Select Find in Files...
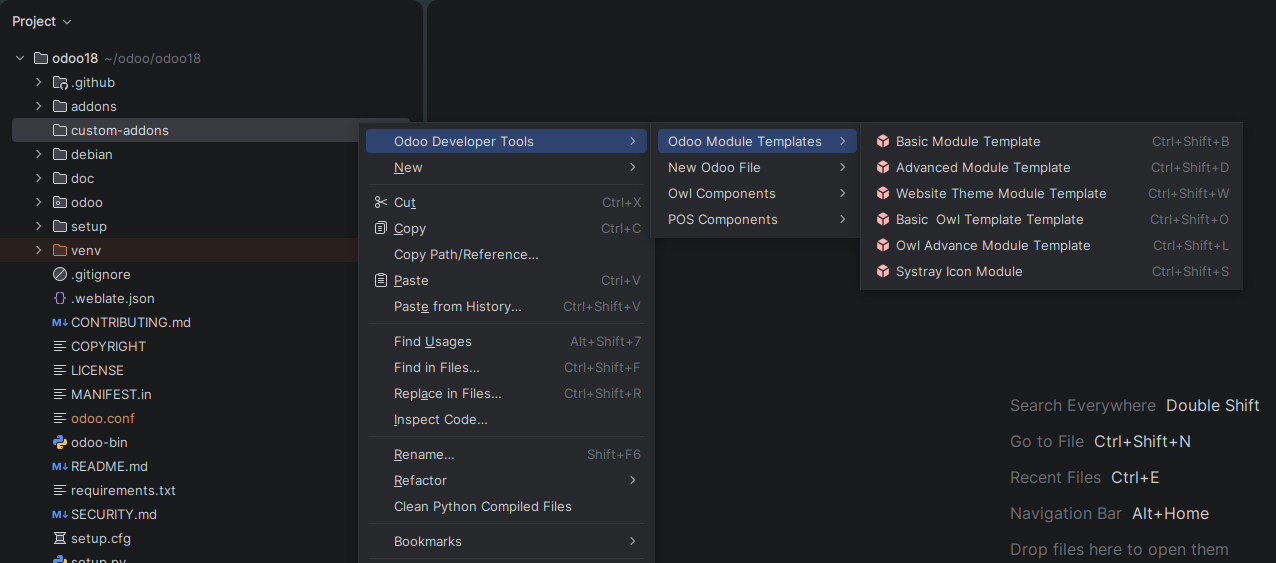The image size is (1276, 563). click(x=506, y=367)
